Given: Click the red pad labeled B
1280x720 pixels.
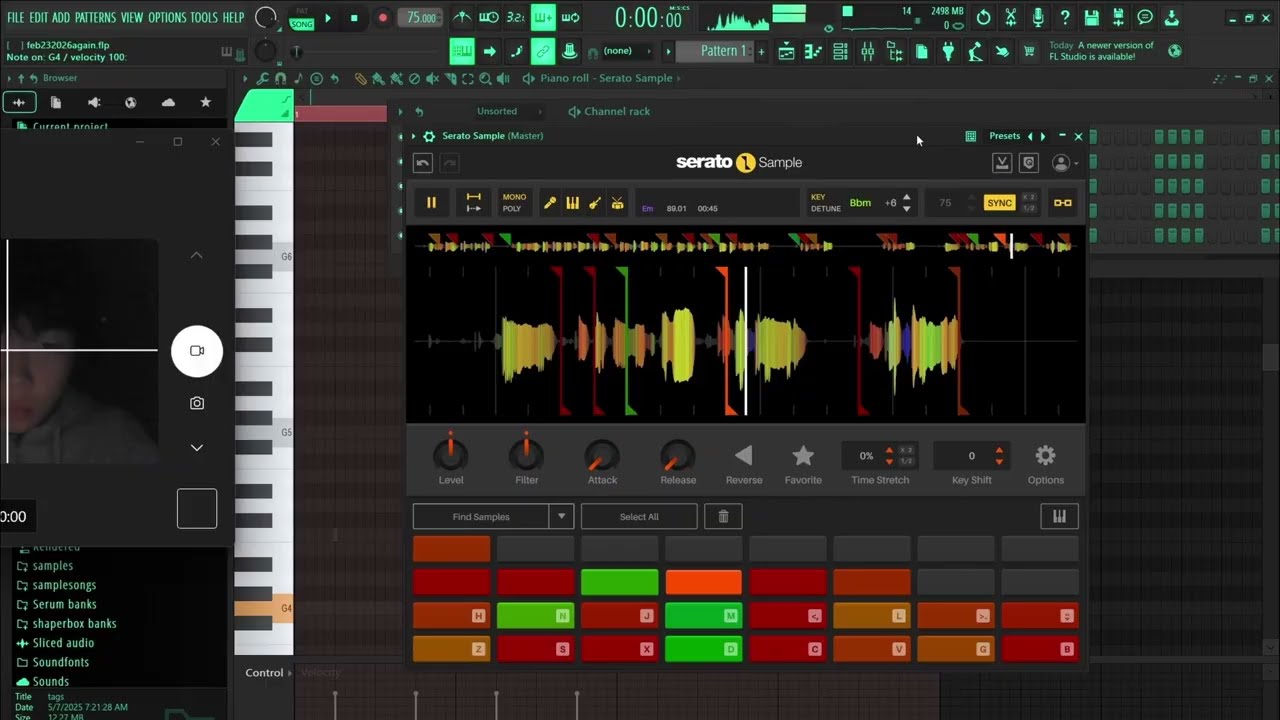Looking at the screenshot, I should pos(1040,649).
